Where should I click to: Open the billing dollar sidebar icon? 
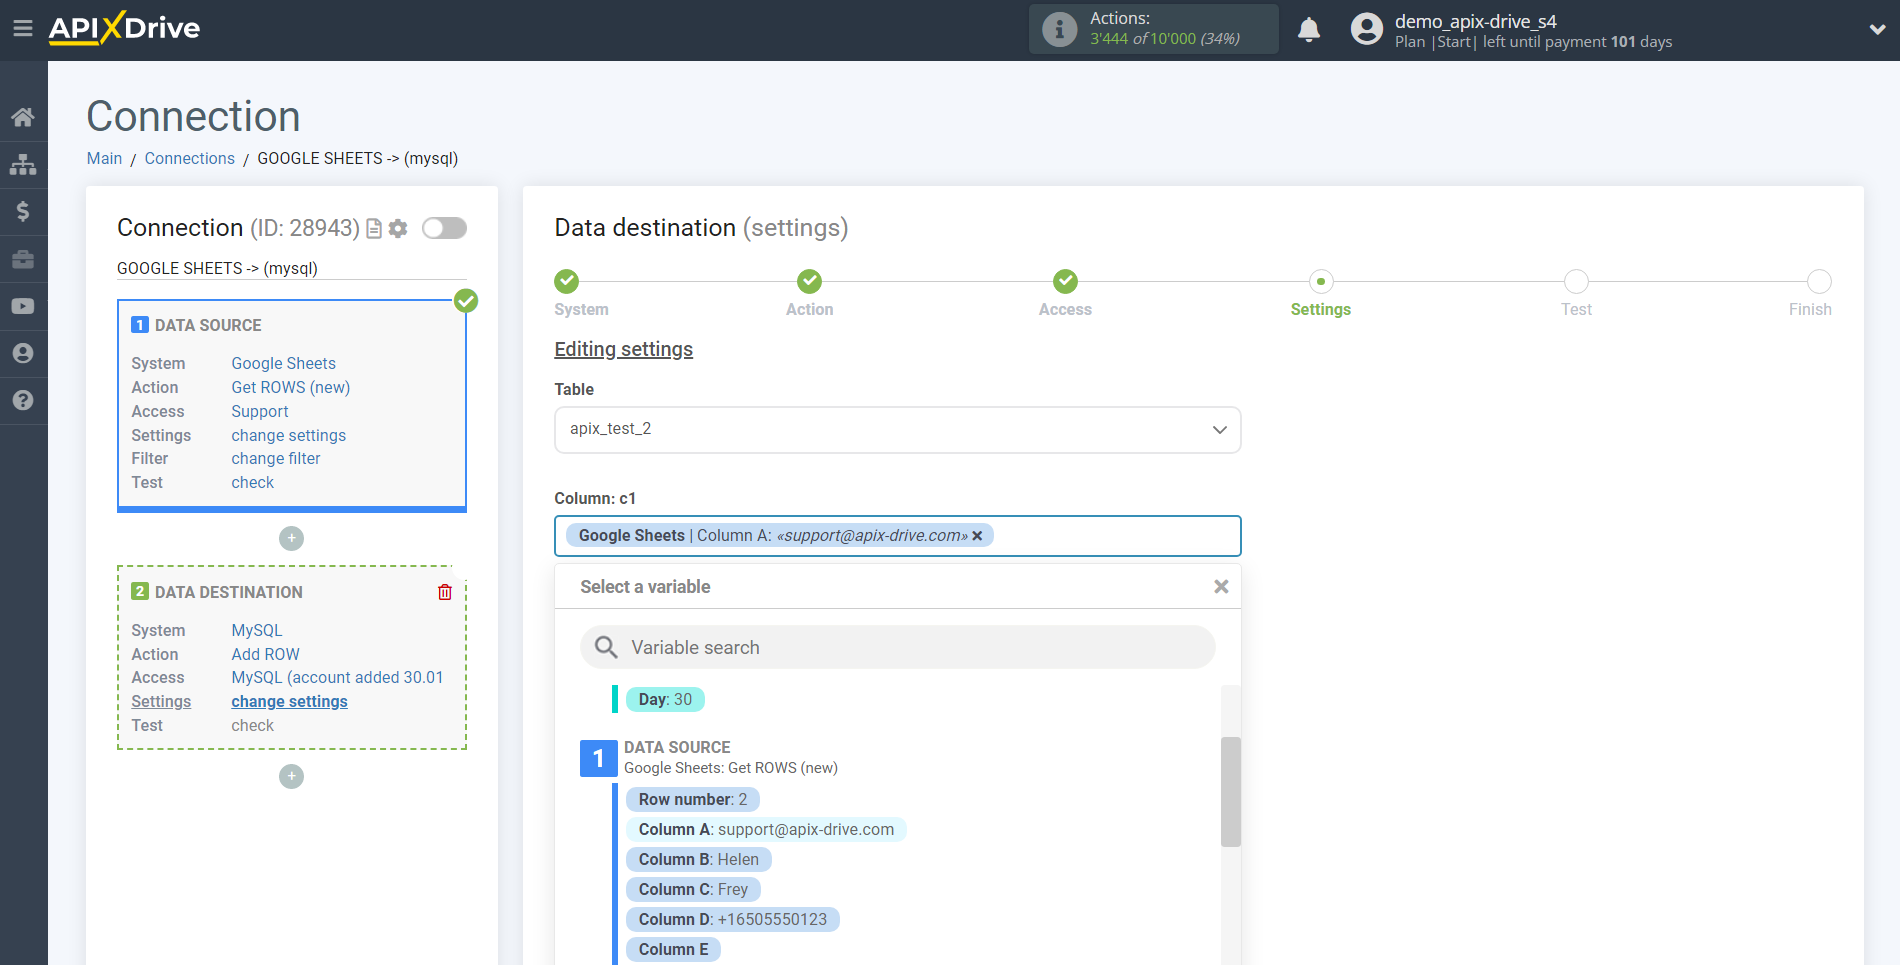tap(23, 211)
